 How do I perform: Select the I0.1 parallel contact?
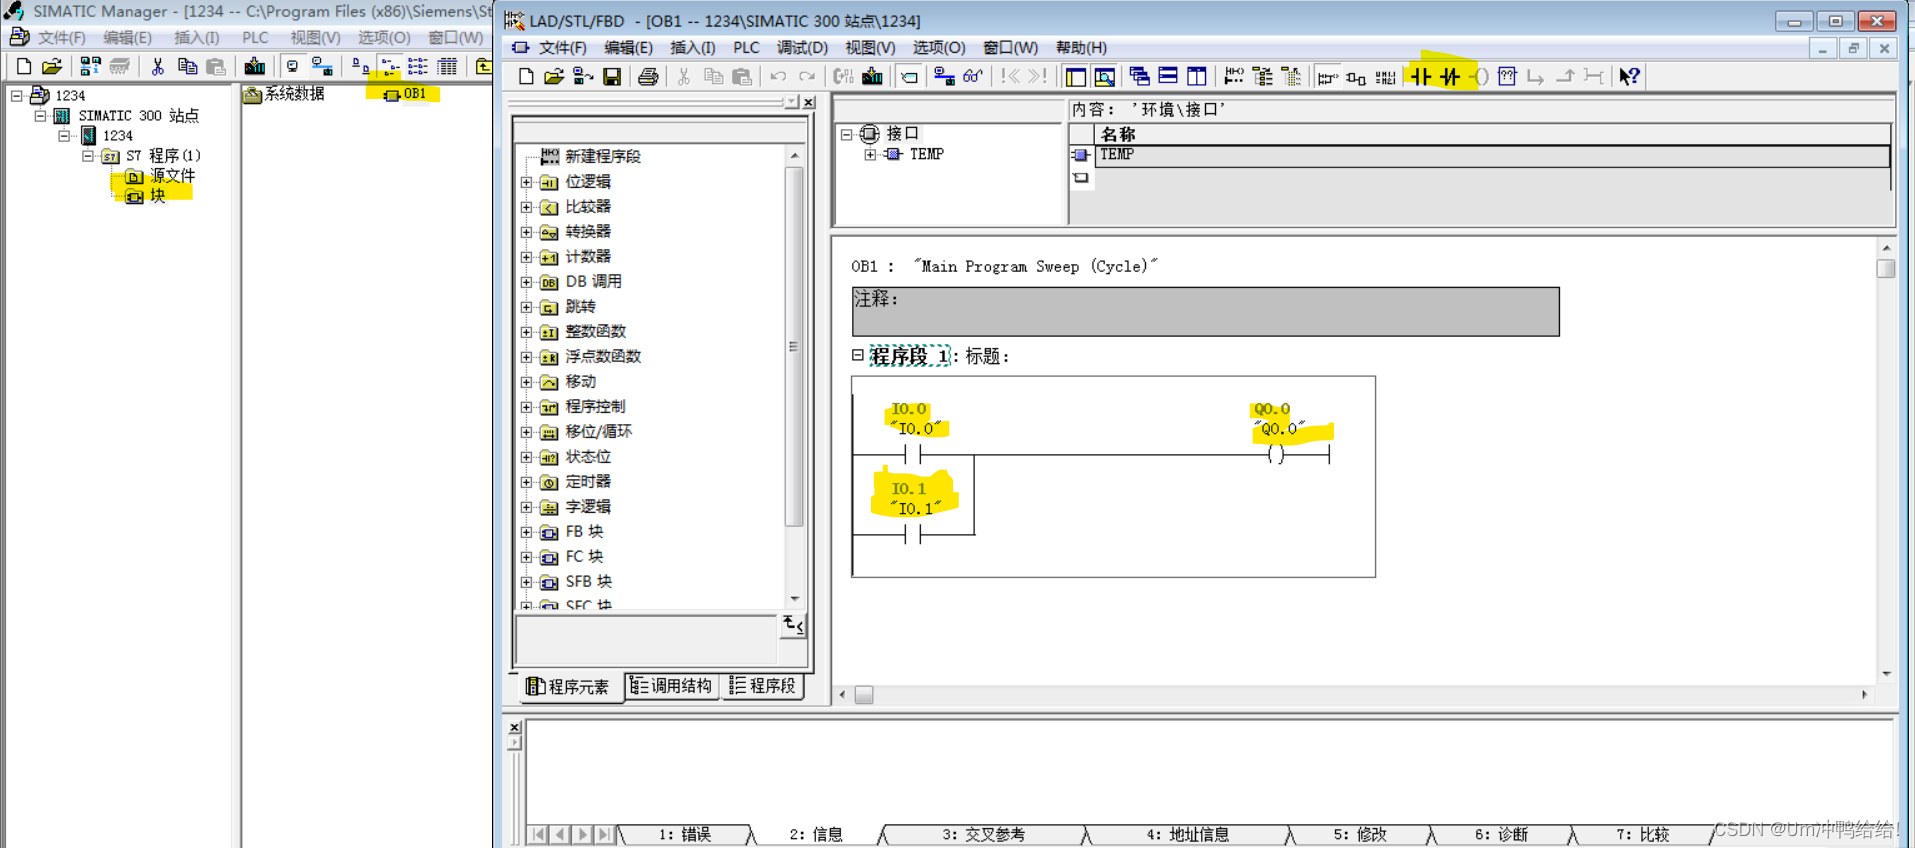[912, 535]
